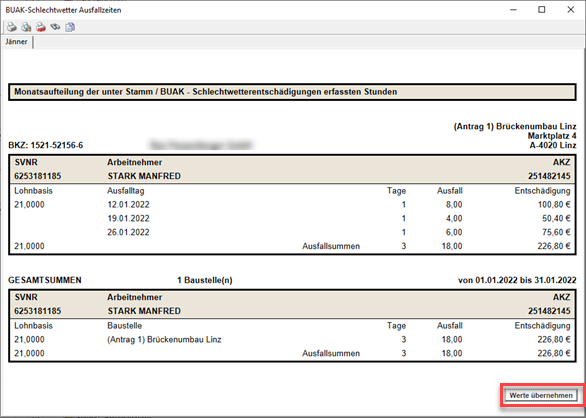This screenshot has height=418, width=586.
Task: Select the 19.01.2022 Ausfalltag entry
Action: [x=128, y=218]
